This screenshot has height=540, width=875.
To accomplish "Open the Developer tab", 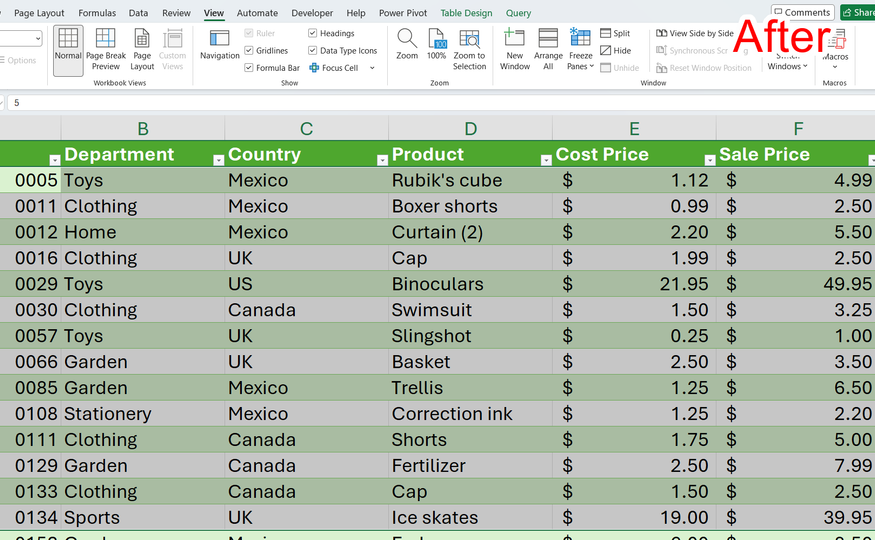I will pyautogui.click(x=312, y=13).
